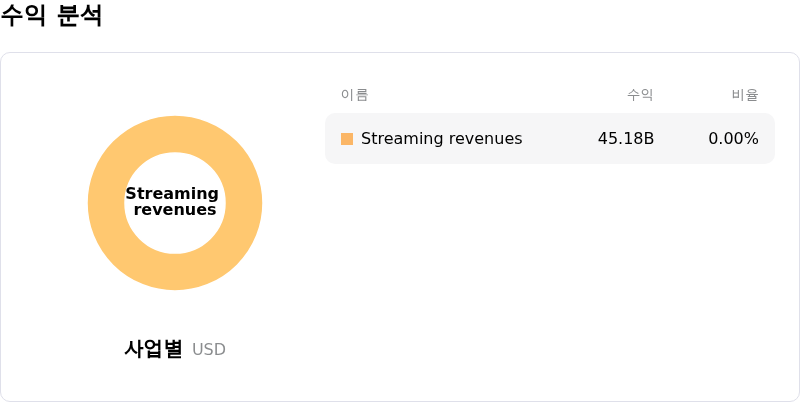Click the USD currency label
This screenshot has height=402, width=800.
click(x=209, y=350)
